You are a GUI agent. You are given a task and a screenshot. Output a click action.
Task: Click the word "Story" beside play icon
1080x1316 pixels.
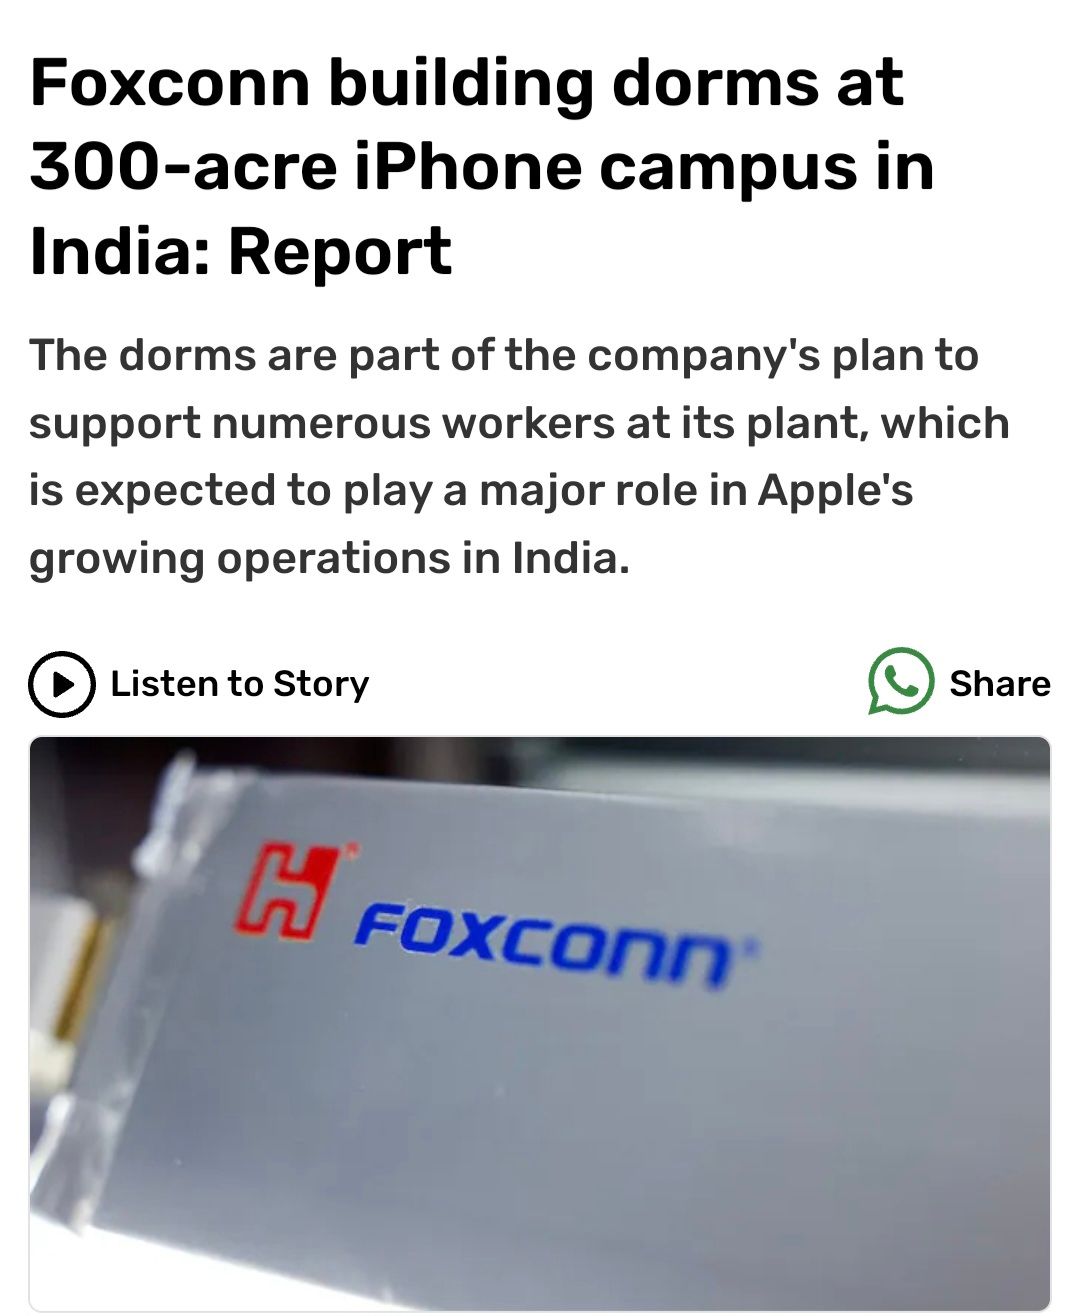[321, 684]
